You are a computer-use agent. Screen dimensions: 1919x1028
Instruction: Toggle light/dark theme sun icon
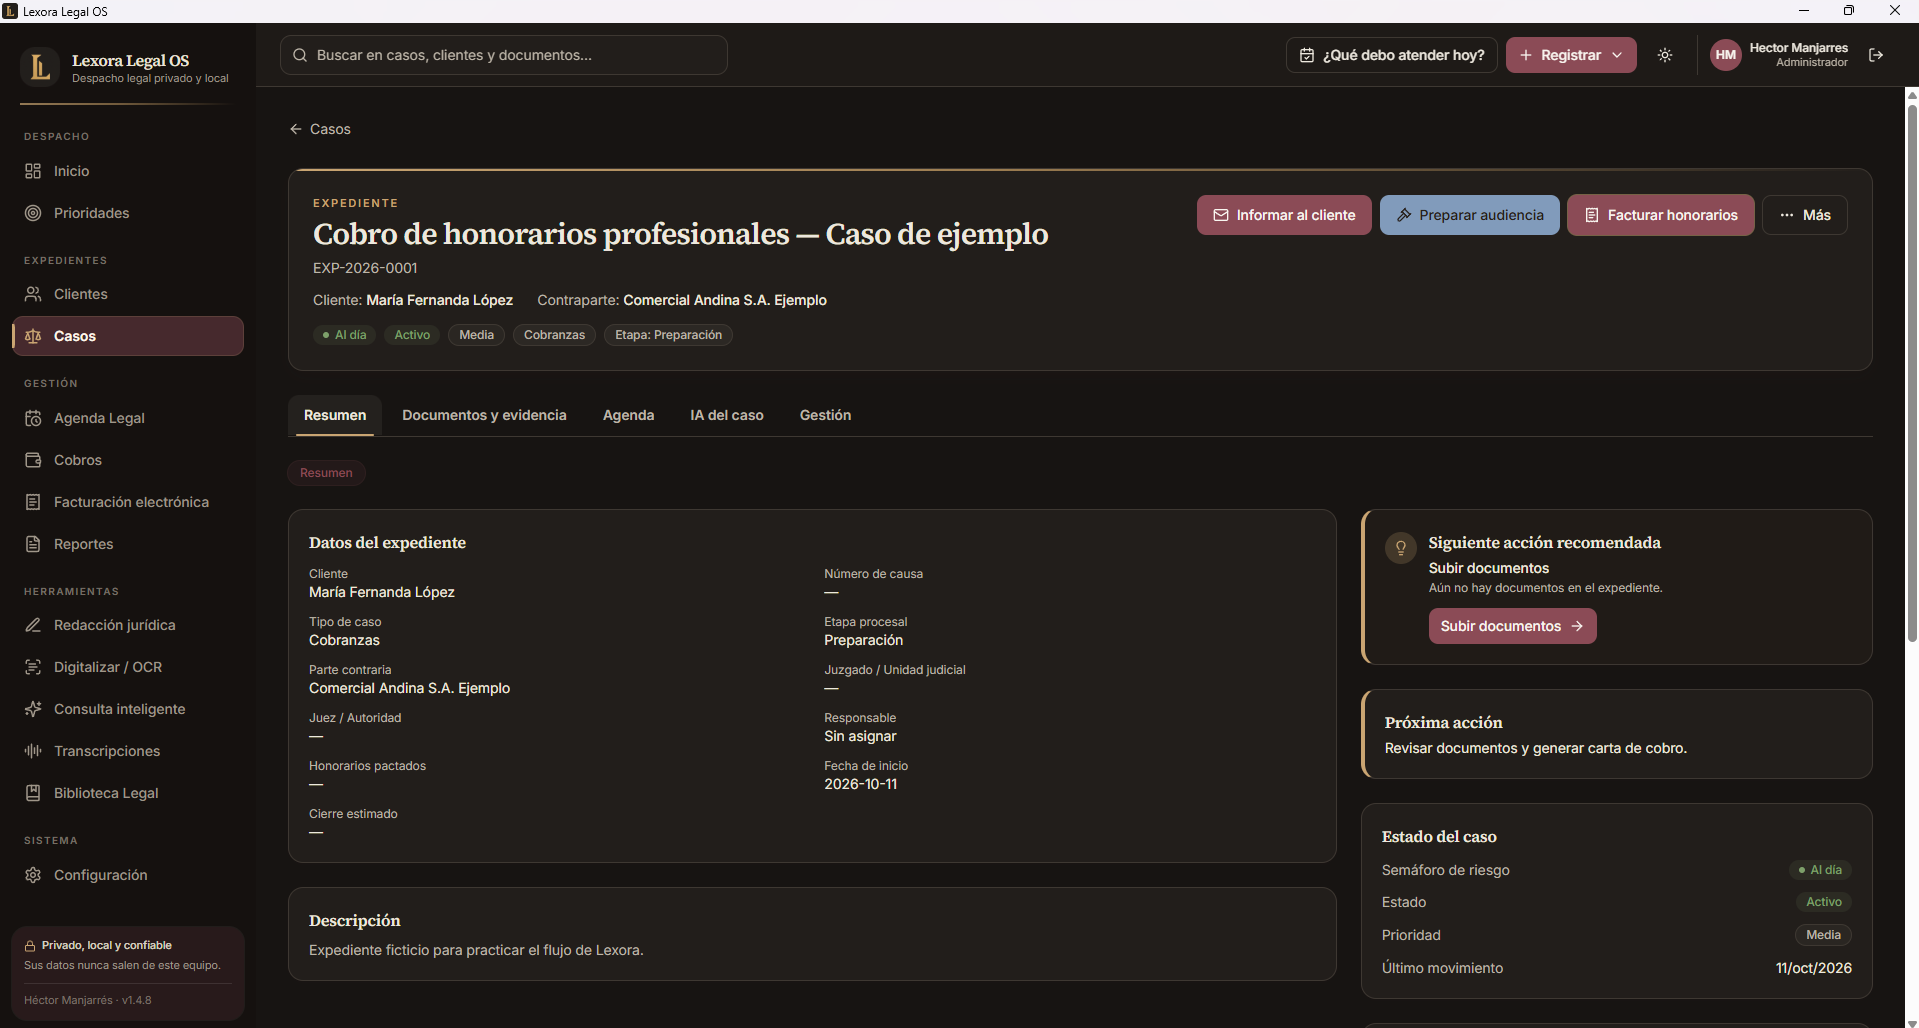(x=1665, y=55)
